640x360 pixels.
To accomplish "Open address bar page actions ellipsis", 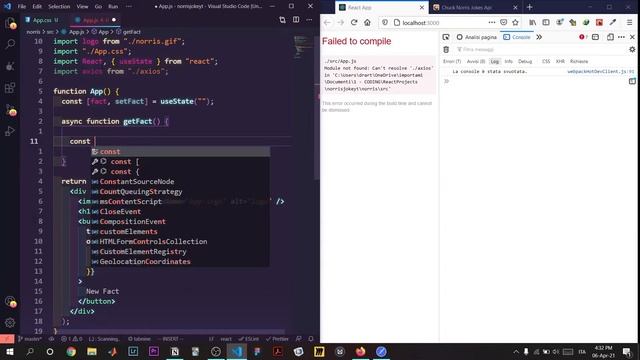I will [x=492, y=23].
